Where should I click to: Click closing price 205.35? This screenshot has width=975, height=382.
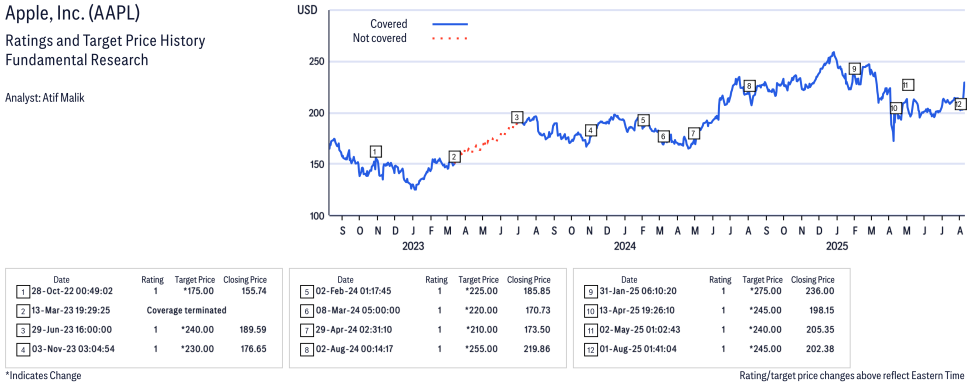point(821,330)
